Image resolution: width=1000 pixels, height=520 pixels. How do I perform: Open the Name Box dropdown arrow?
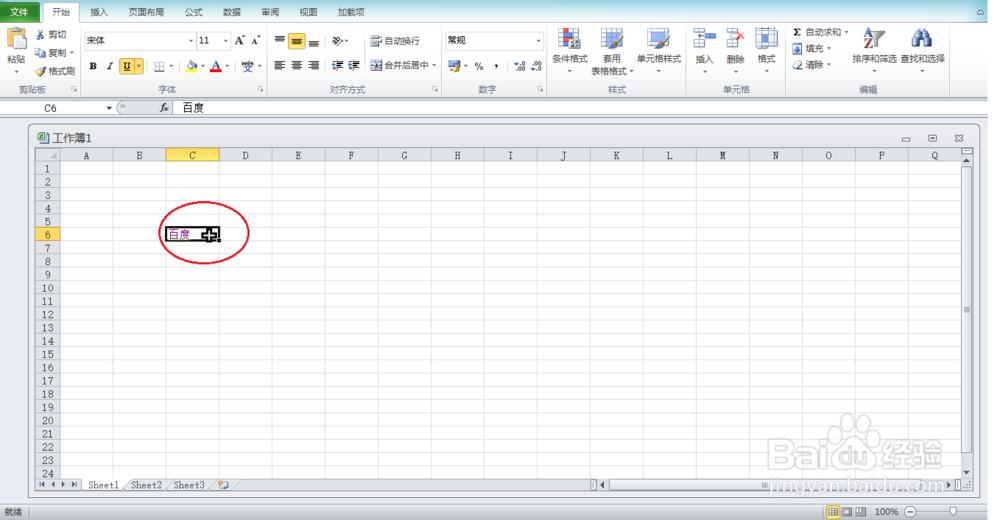point(109,108)
